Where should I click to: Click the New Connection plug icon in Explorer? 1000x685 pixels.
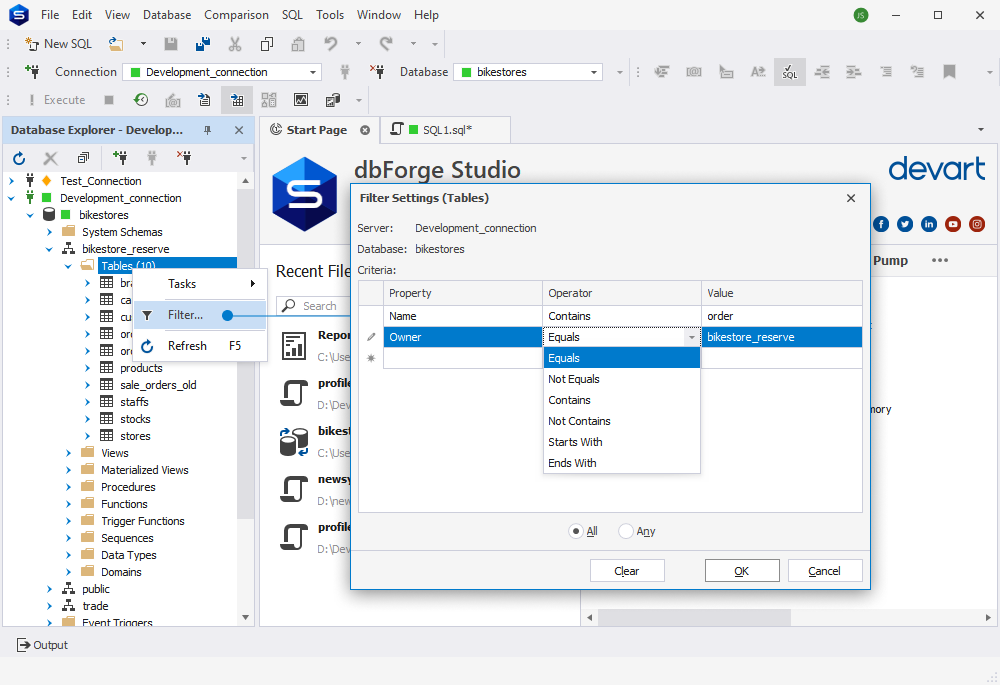point(119,158)
